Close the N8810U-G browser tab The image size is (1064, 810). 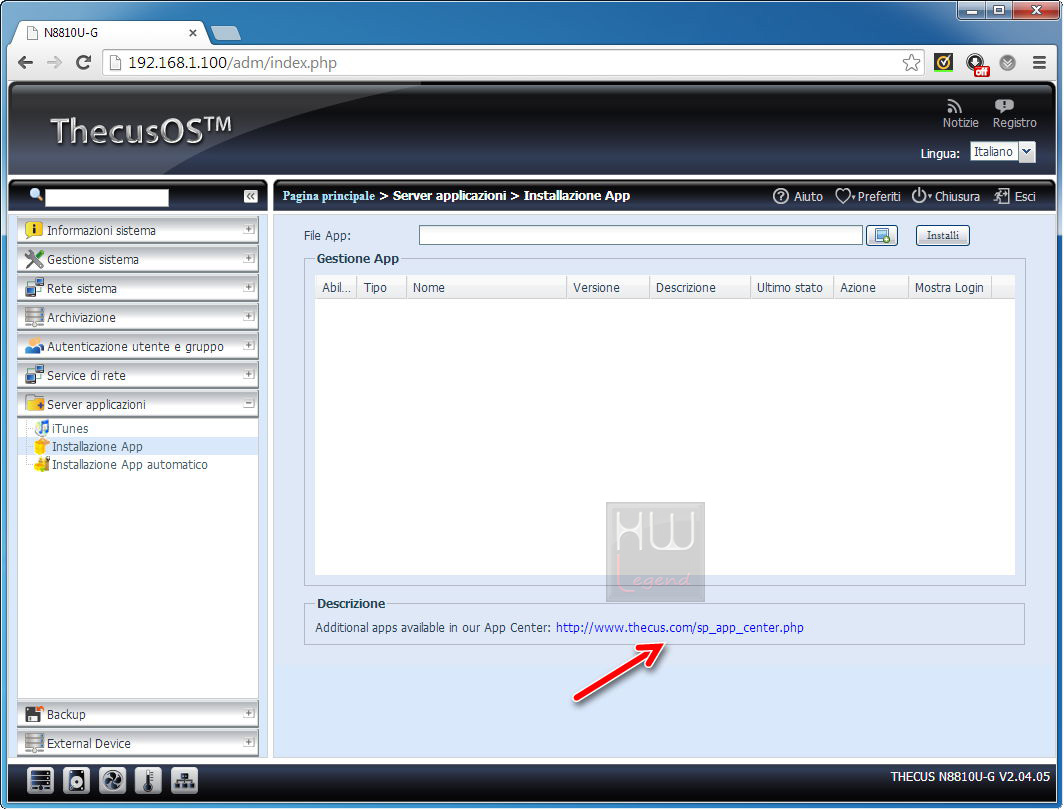coord(193,33)
